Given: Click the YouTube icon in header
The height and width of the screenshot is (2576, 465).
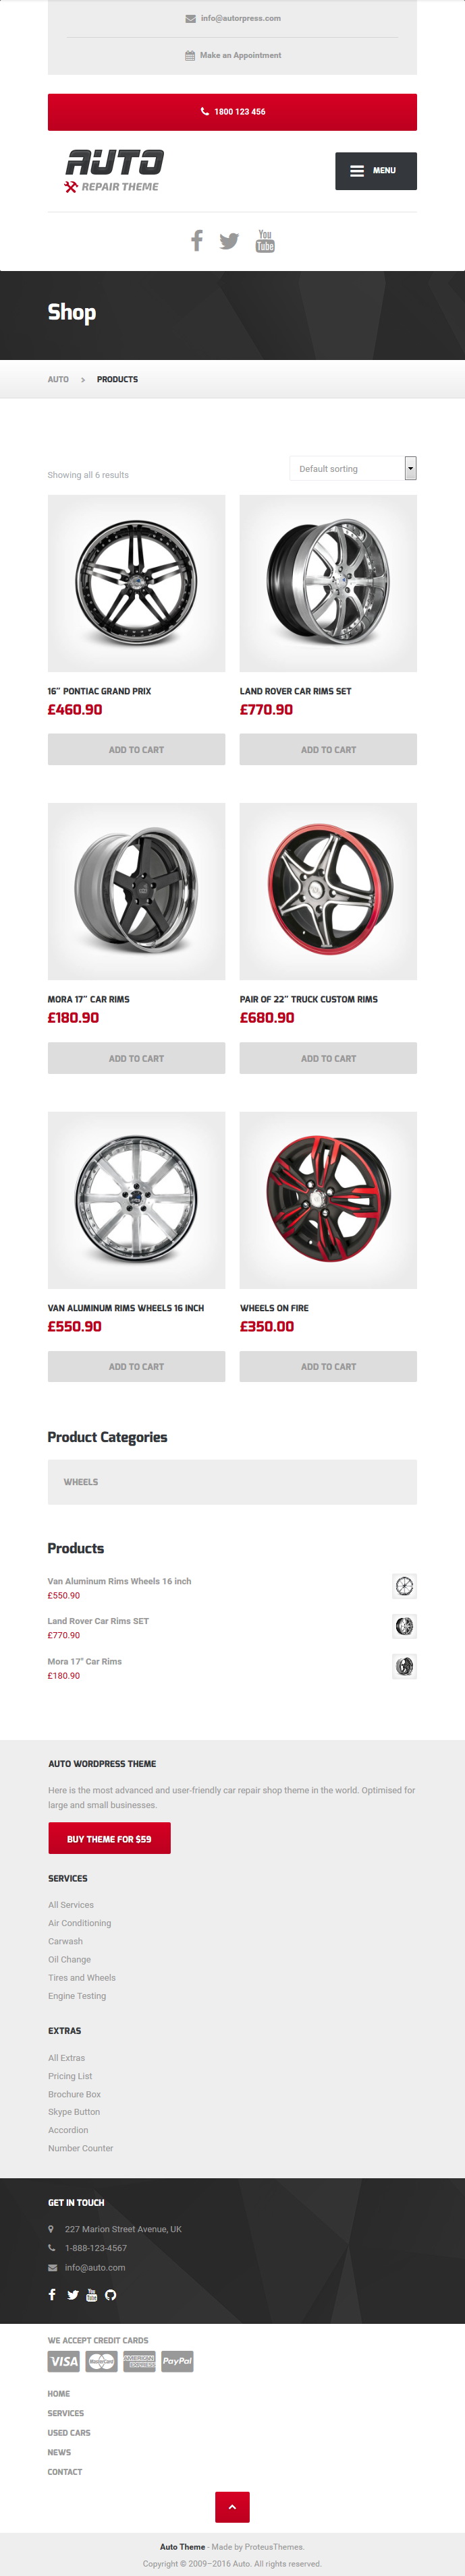Looking at the screenshot, I should coord(265,240).
